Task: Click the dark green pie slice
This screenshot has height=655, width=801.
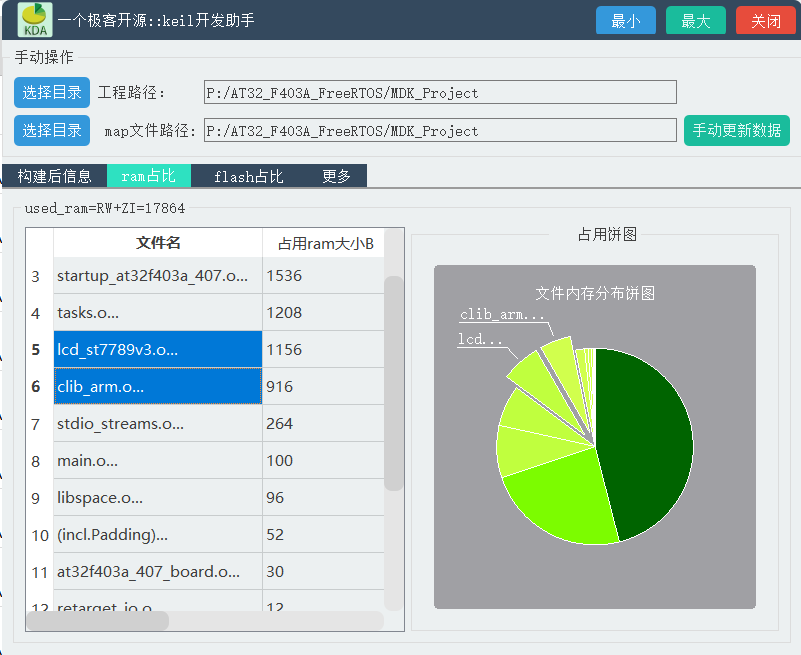Action: tap(649, 439)
